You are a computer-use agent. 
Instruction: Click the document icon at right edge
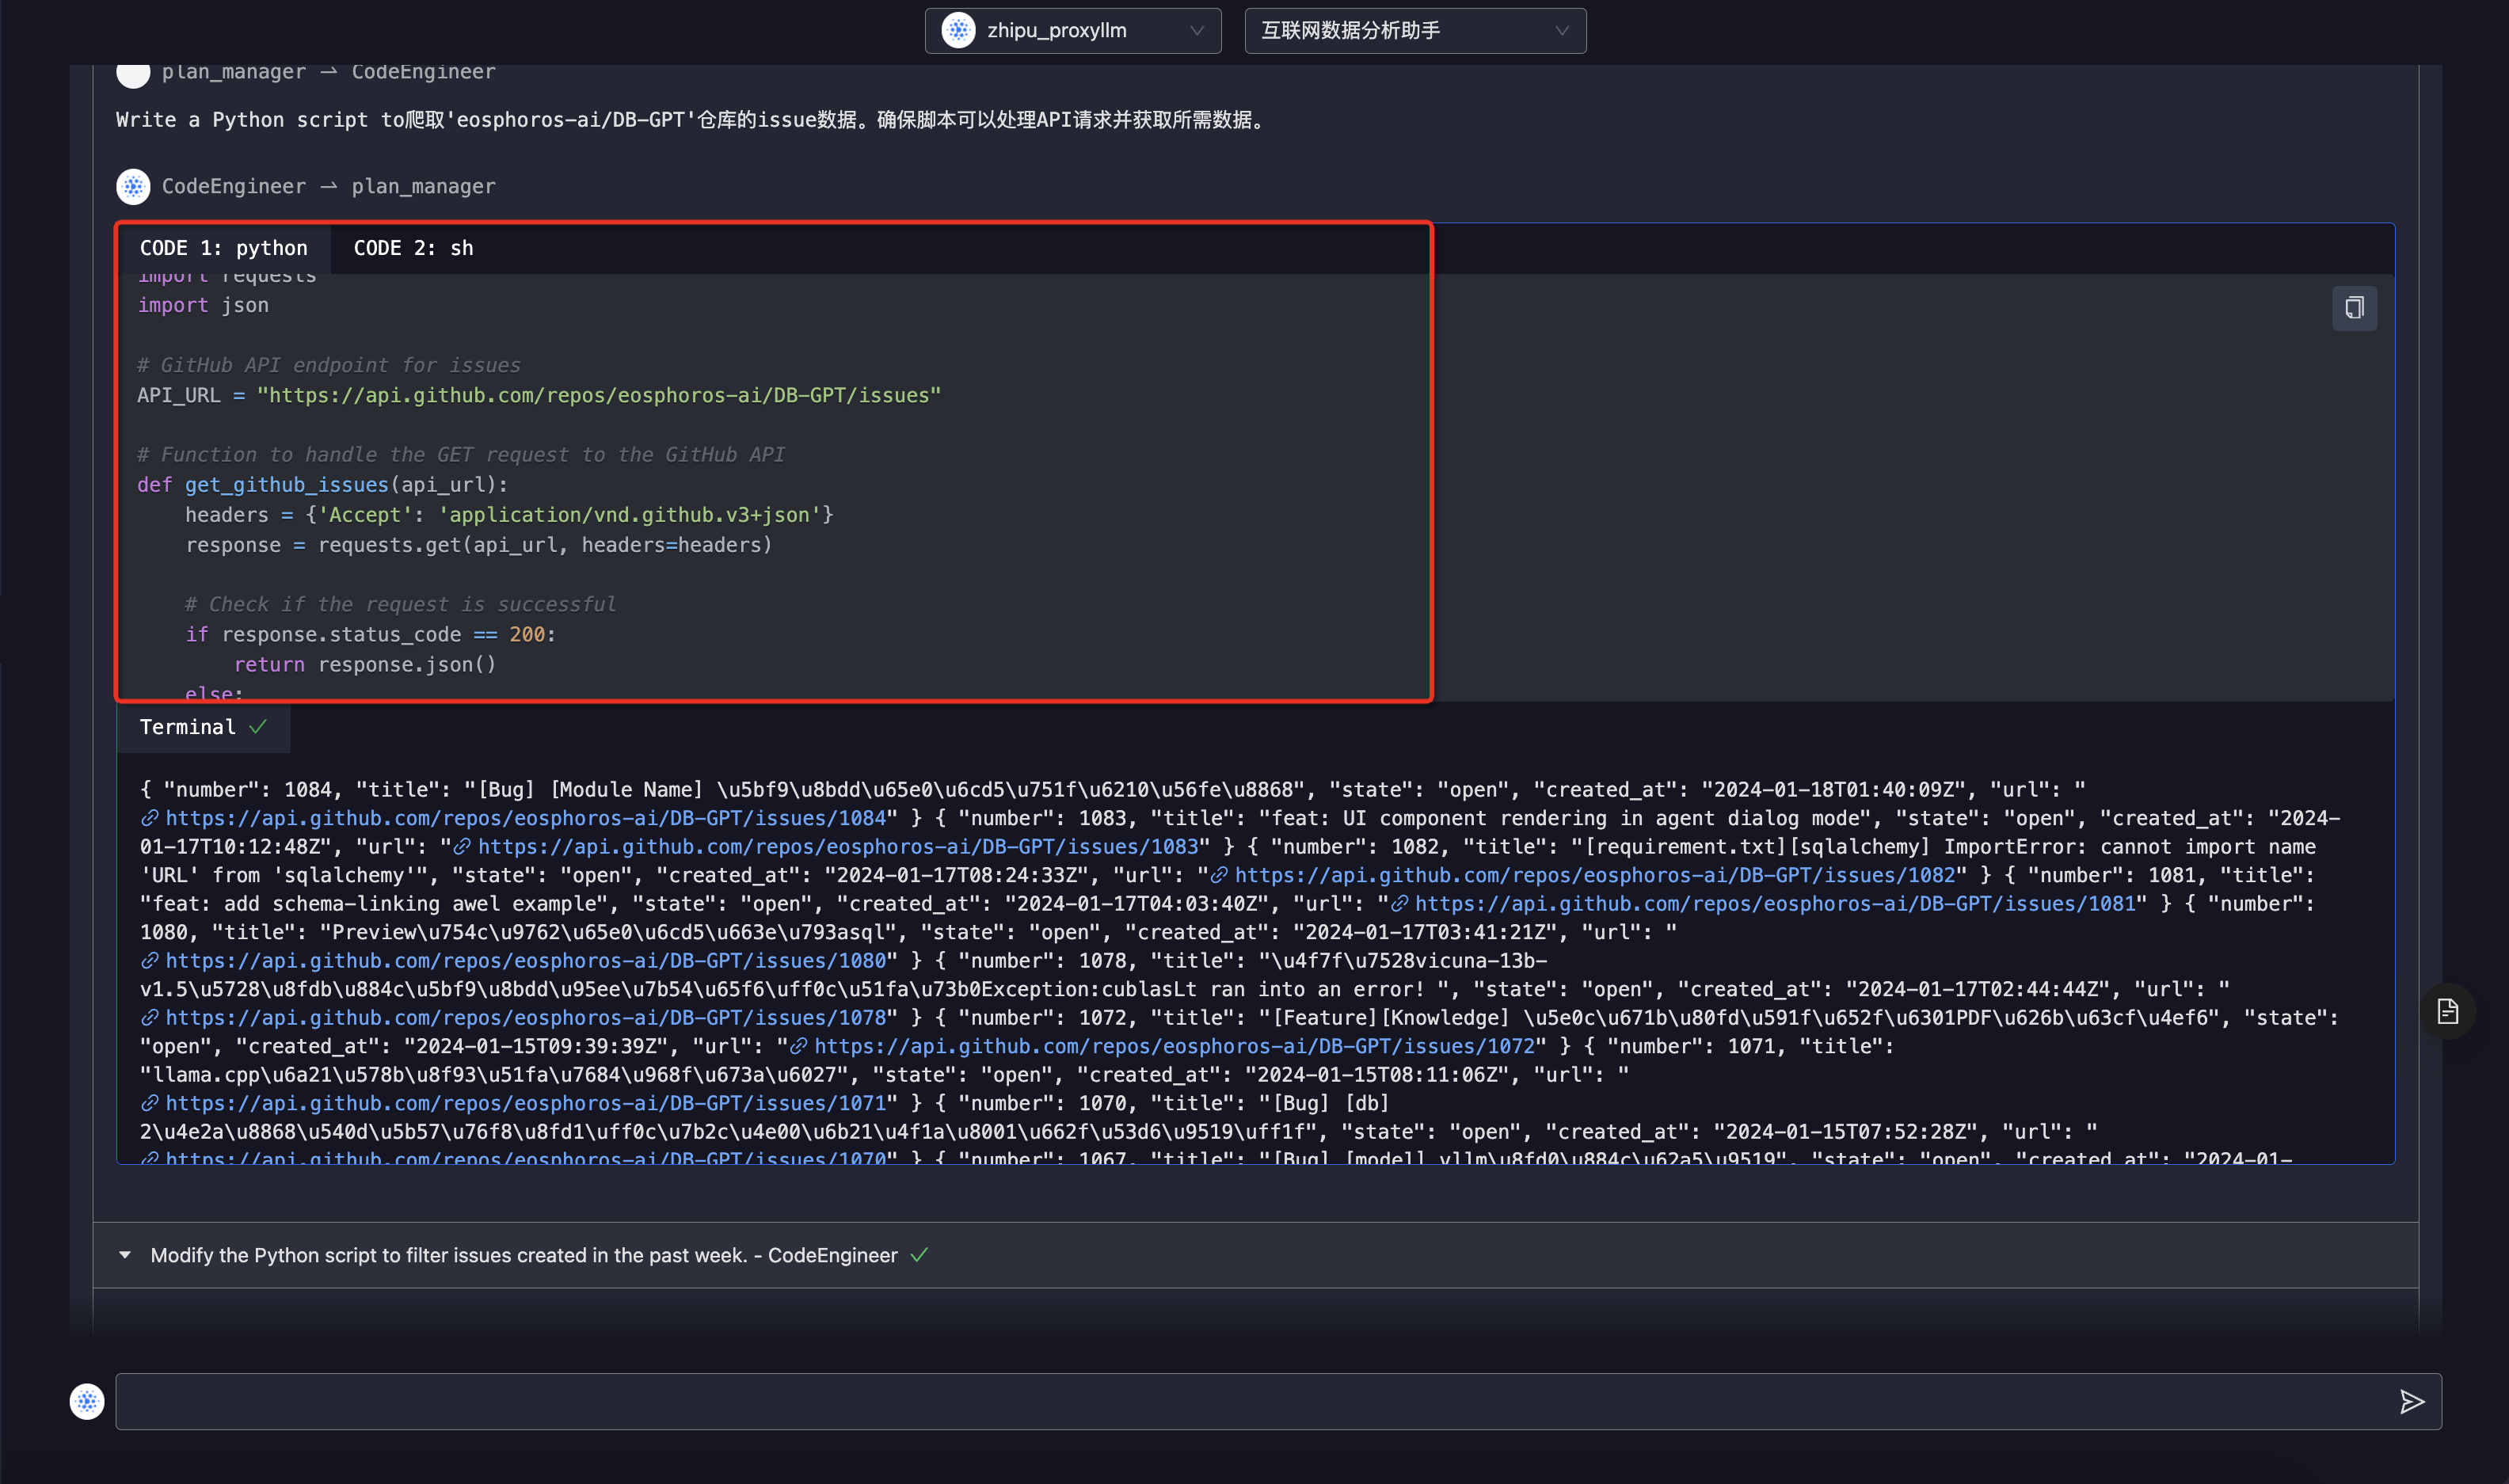2447,1011
